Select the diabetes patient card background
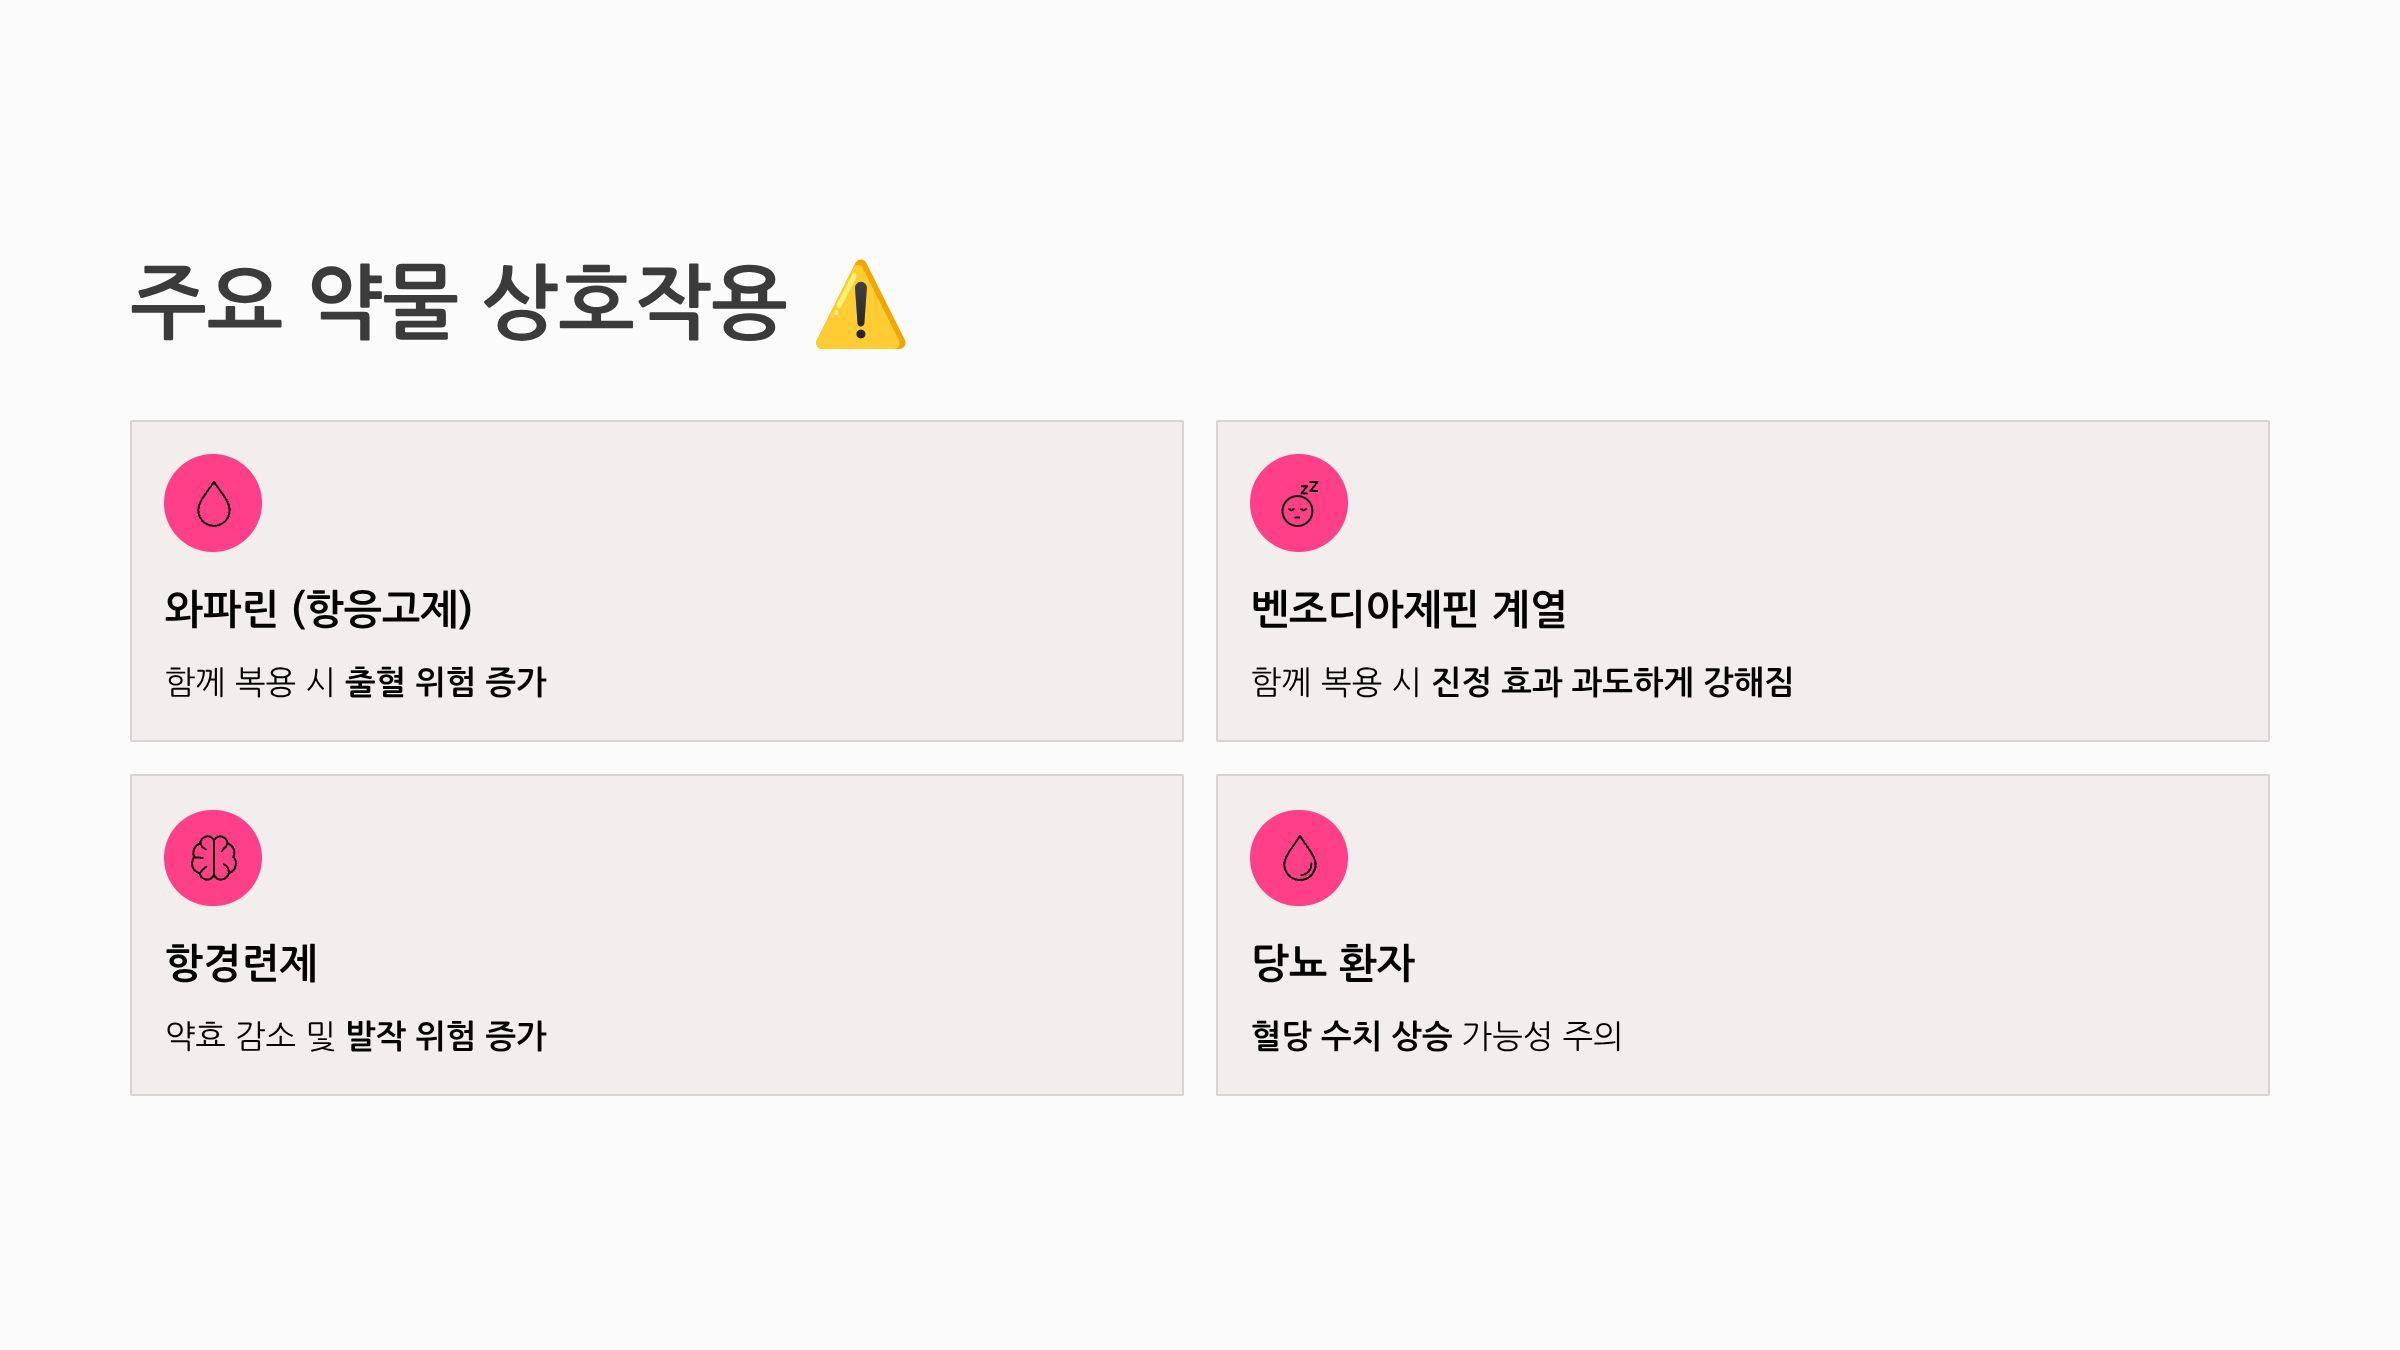This screenshot has height=1350, width=2400. click(1743, 935)
